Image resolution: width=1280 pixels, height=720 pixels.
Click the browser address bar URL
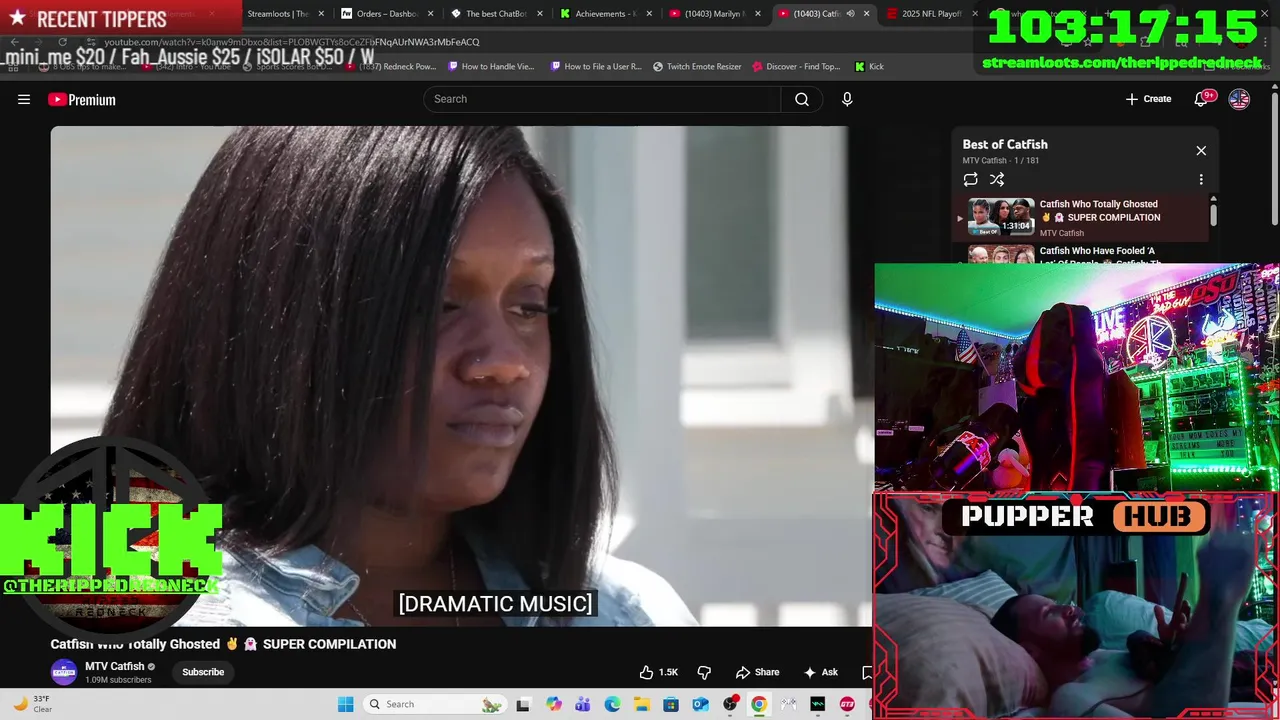point(291,42)
